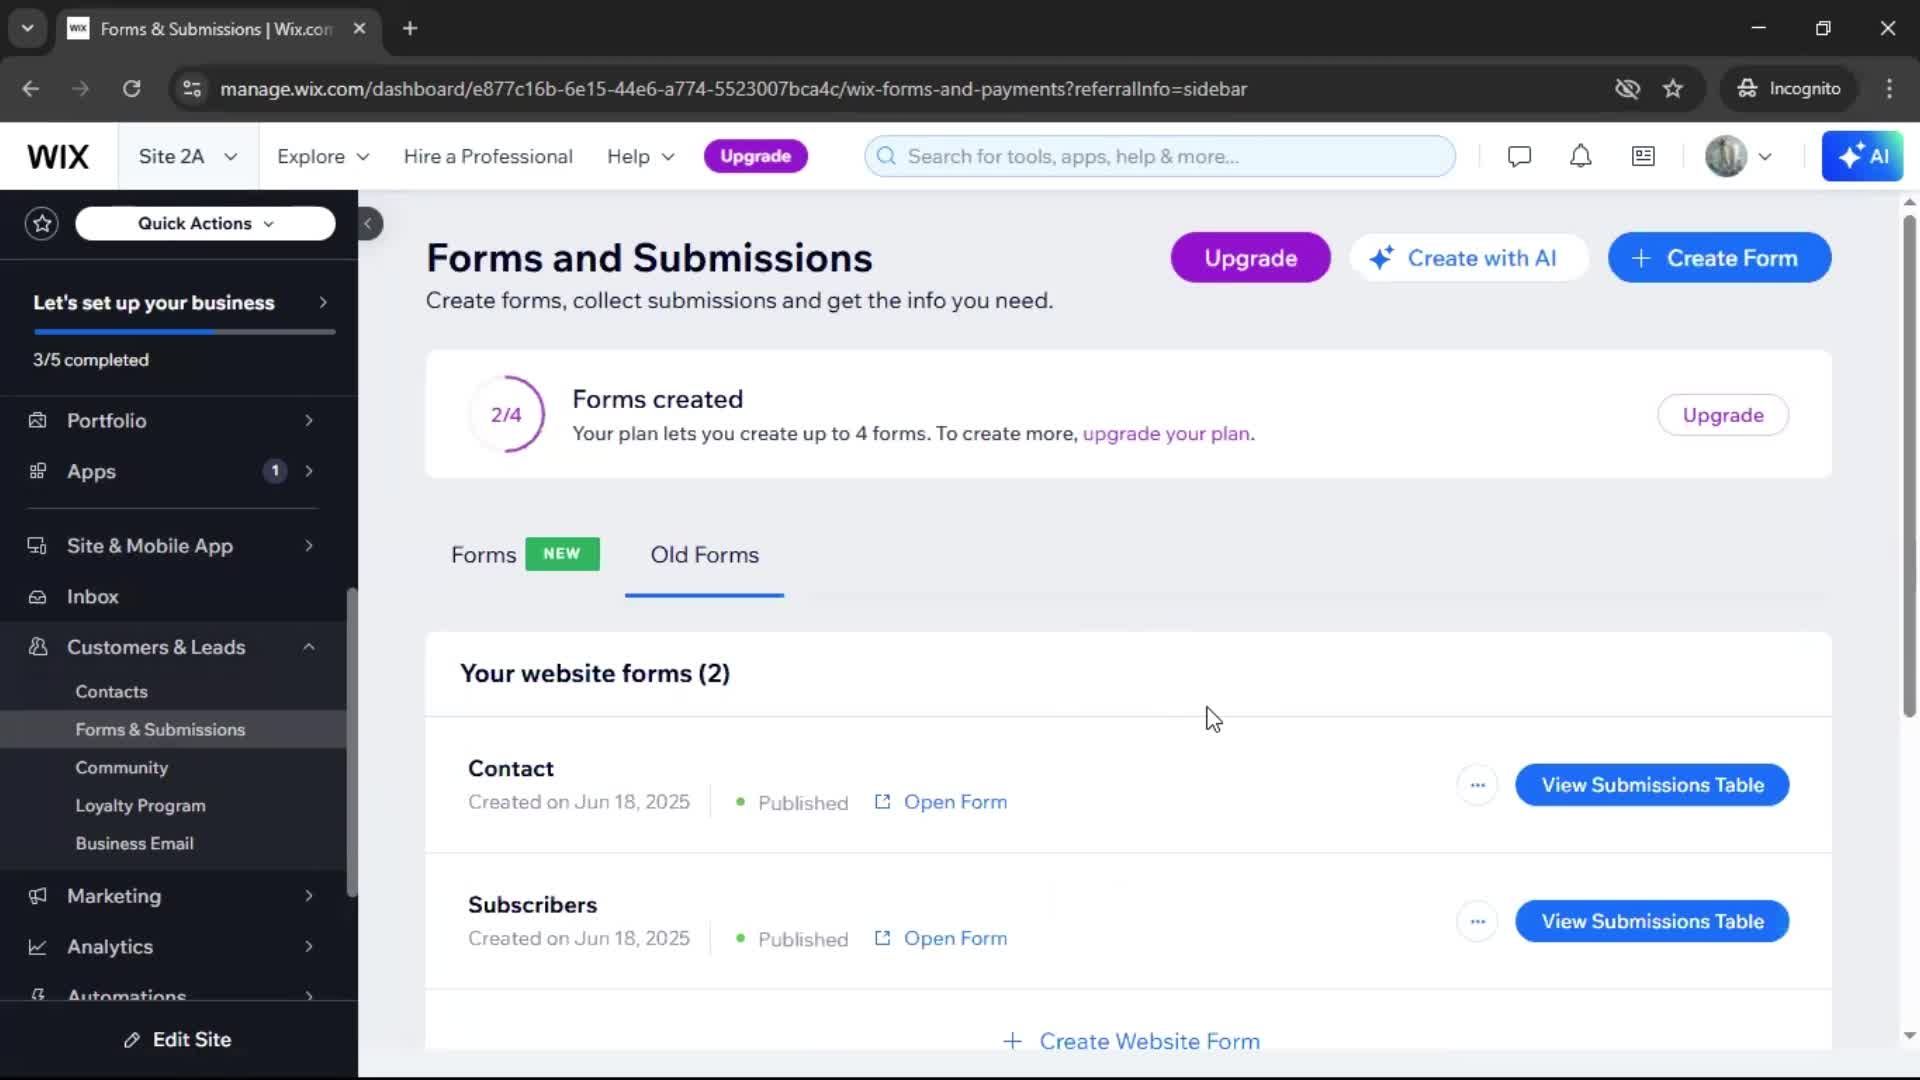This screenshot has height=1080, width=1920.
Task: Select the Old Forms tab
Action: (x=704, y=554)
